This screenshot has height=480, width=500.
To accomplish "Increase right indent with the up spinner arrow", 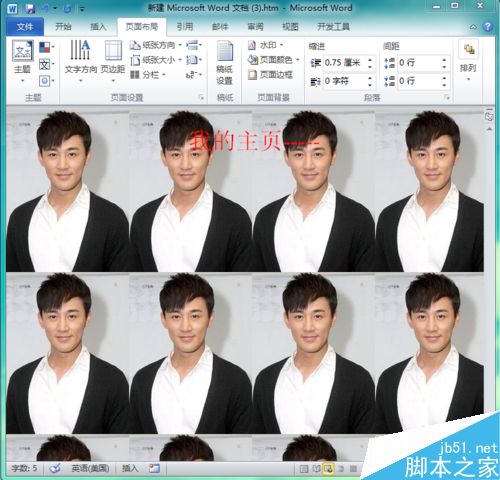I will point(370,78).
